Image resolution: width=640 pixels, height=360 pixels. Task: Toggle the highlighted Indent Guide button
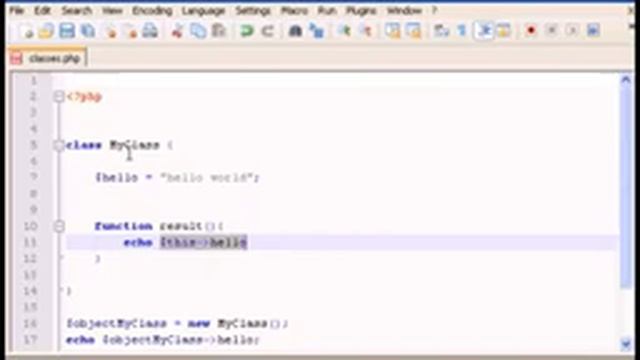484,31
